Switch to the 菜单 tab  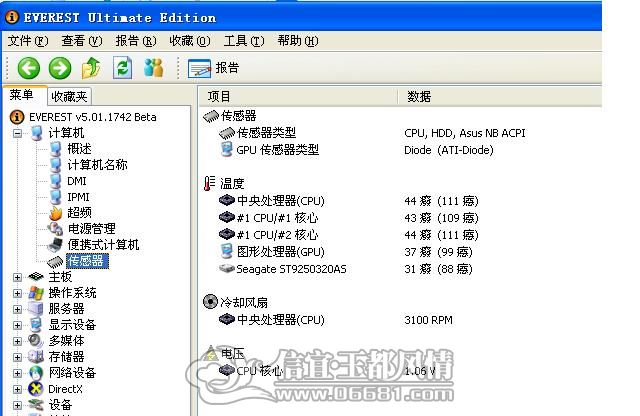tap(24, 95)
